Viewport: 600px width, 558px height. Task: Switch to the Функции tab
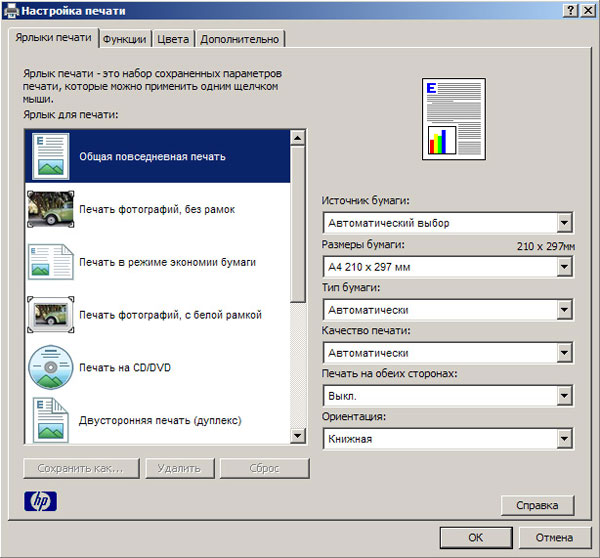tap(125, 39)
